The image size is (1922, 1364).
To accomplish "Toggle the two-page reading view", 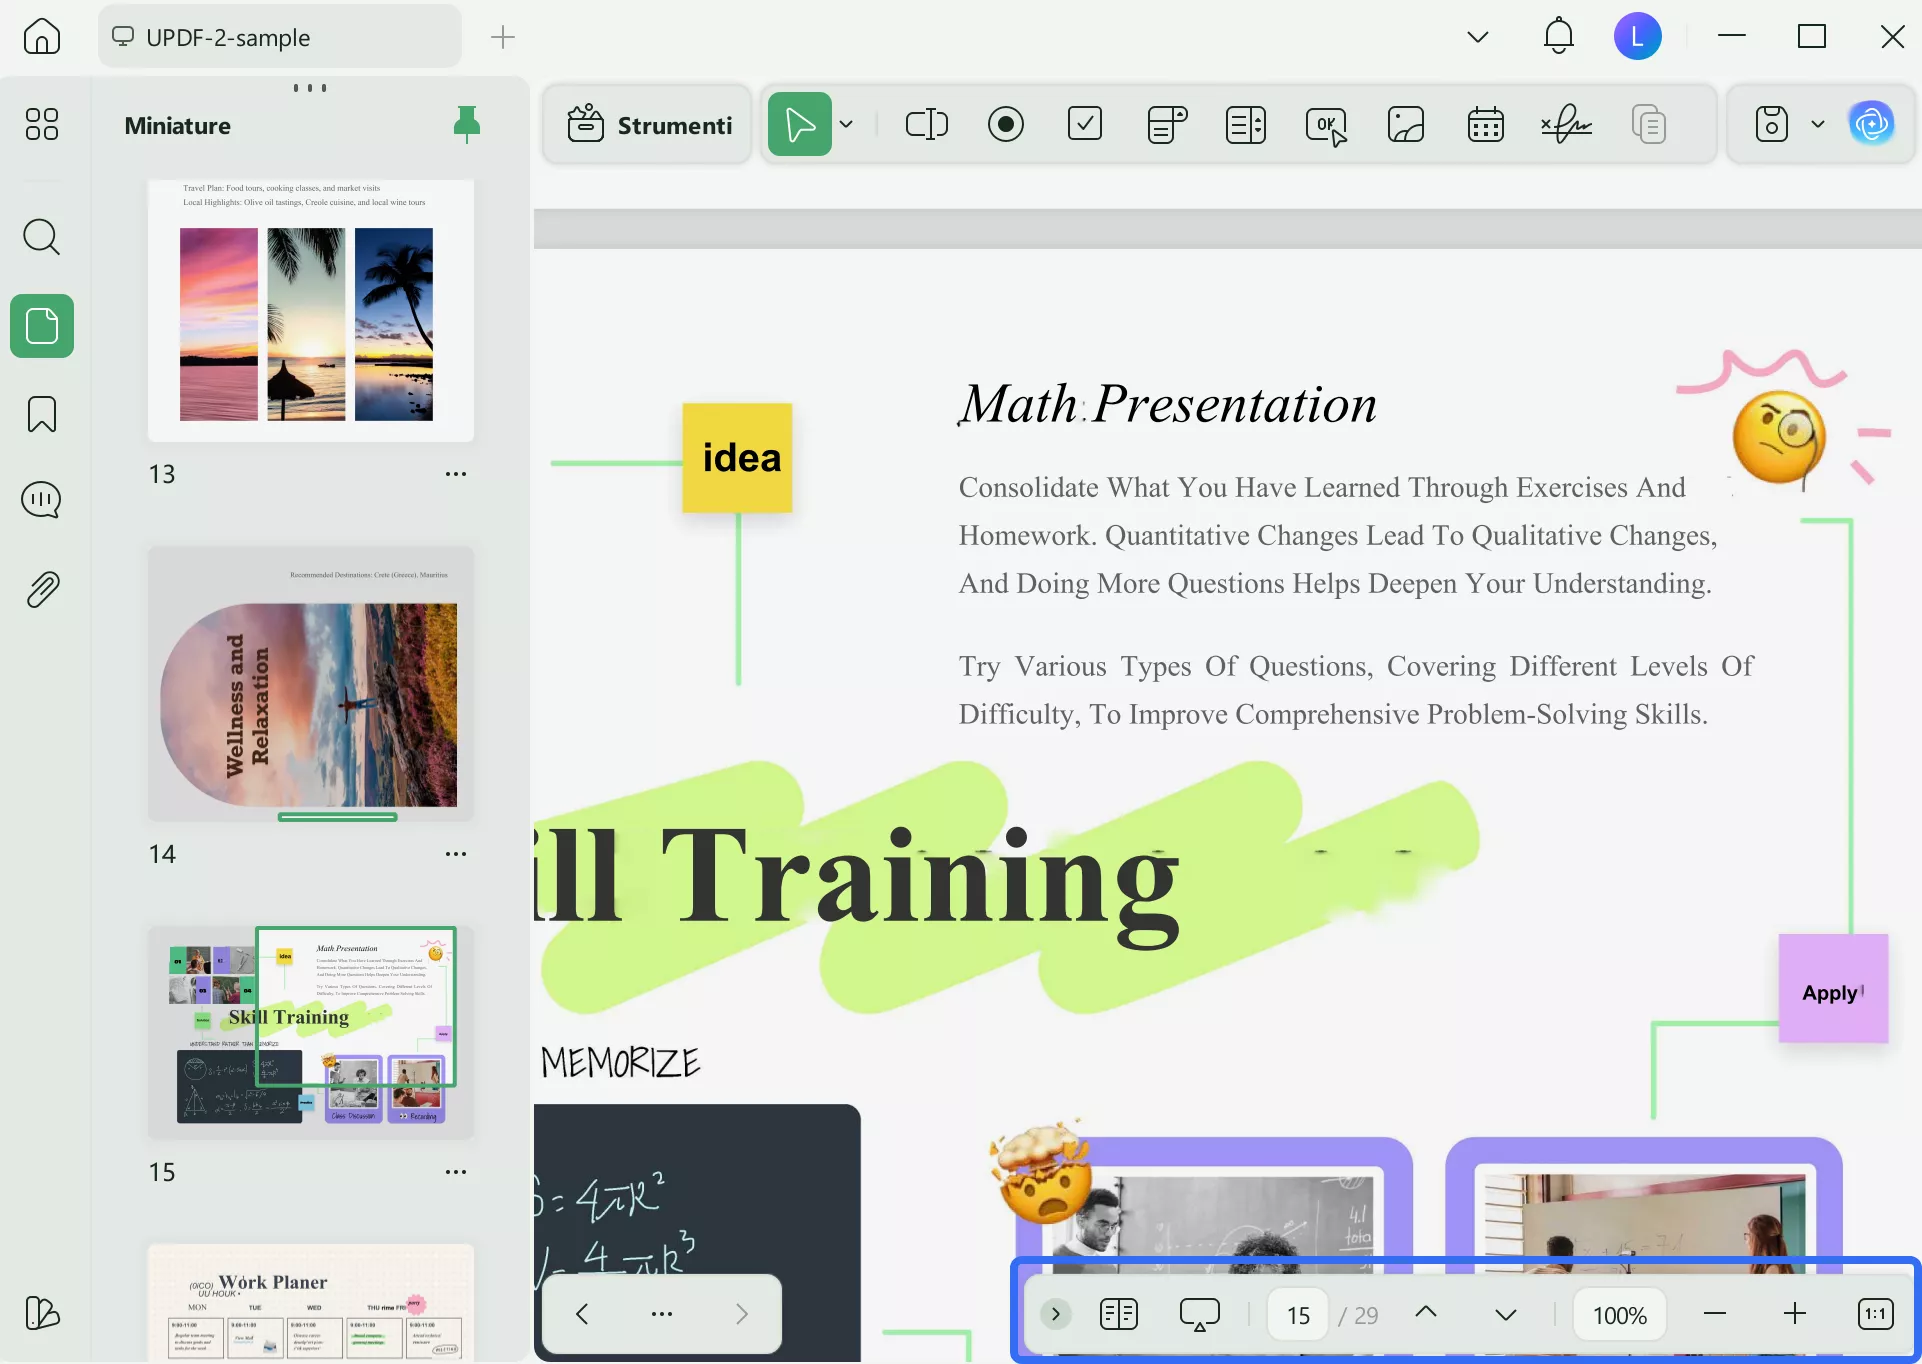I will [x=1118, y=1314].
